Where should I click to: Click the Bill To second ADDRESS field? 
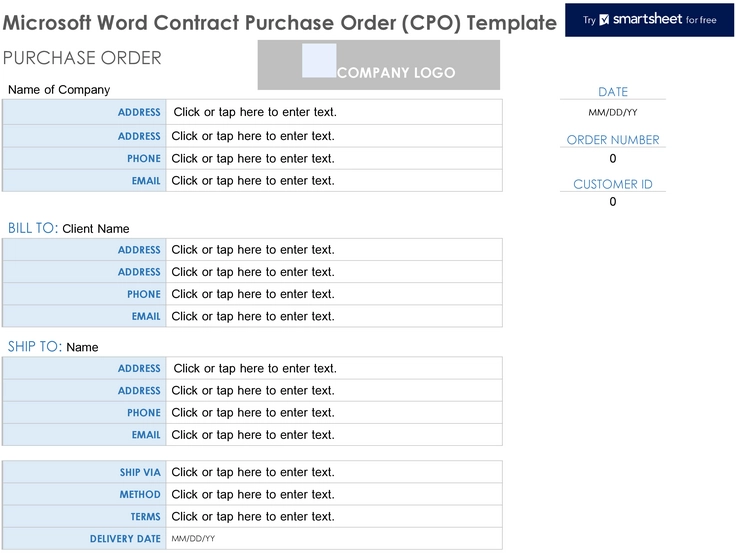334,272
